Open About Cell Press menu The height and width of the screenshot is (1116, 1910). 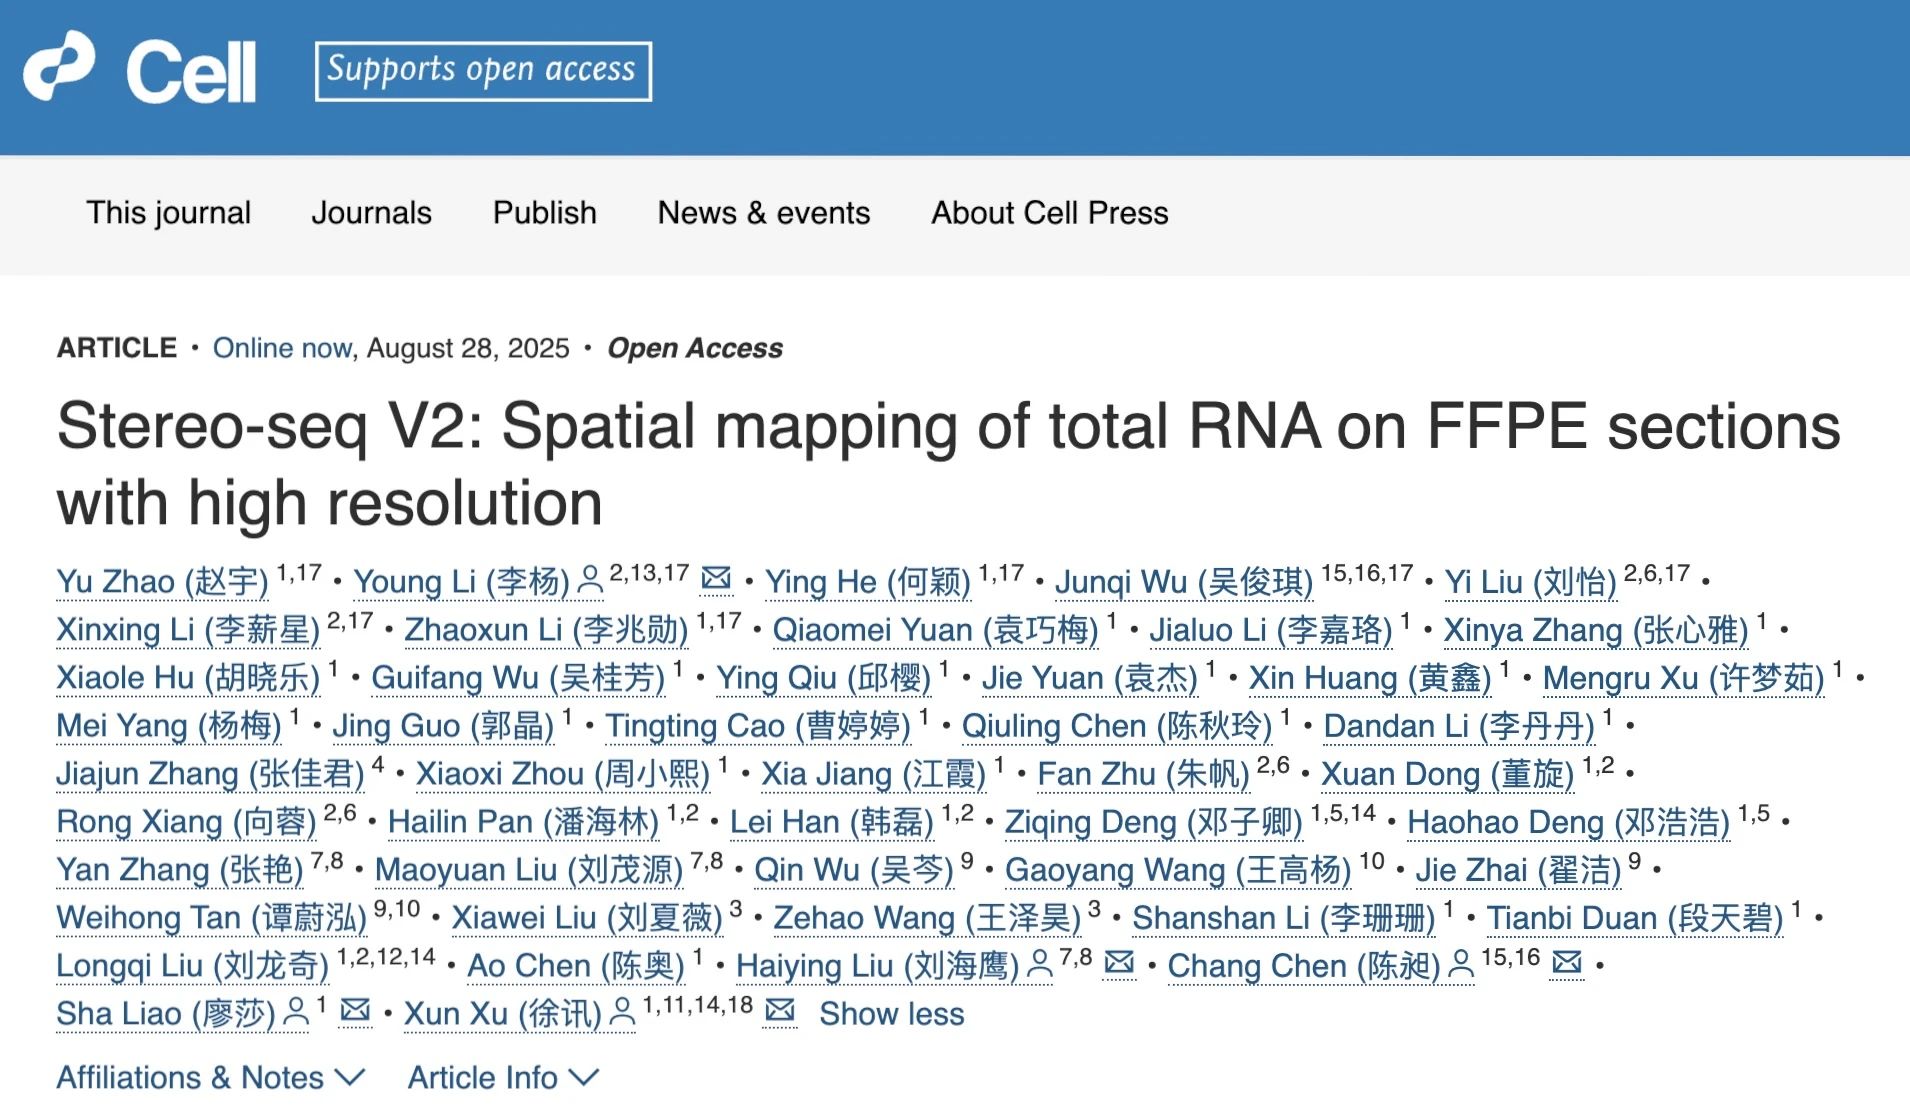pyautogui.click(x=1049, y=213)
